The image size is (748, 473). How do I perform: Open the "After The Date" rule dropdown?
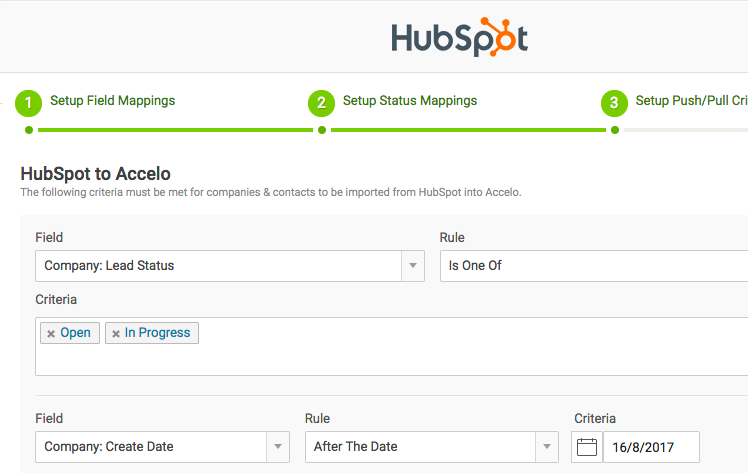547,447
